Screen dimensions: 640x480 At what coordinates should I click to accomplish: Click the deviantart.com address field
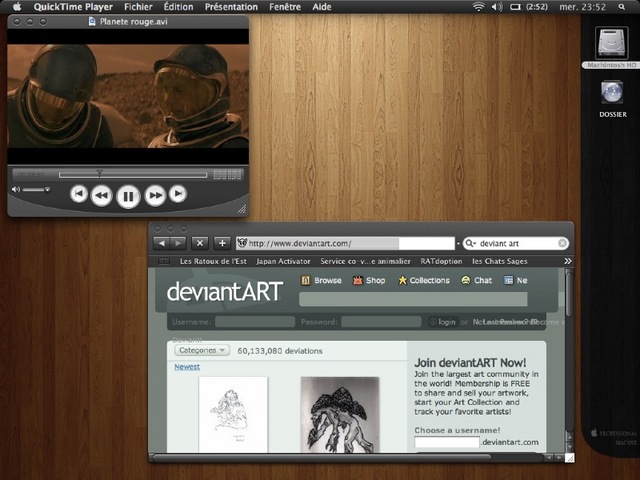(345, 244)
